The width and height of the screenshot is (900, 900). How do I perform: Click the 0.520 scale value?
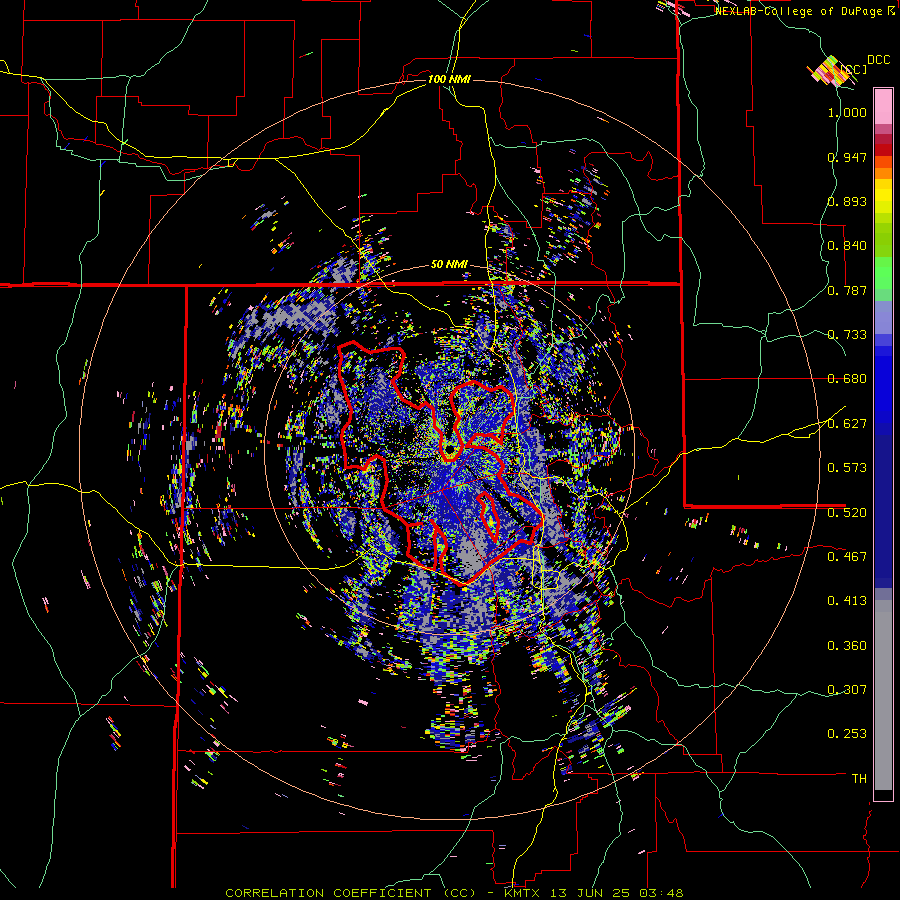[x=847, y=513]
